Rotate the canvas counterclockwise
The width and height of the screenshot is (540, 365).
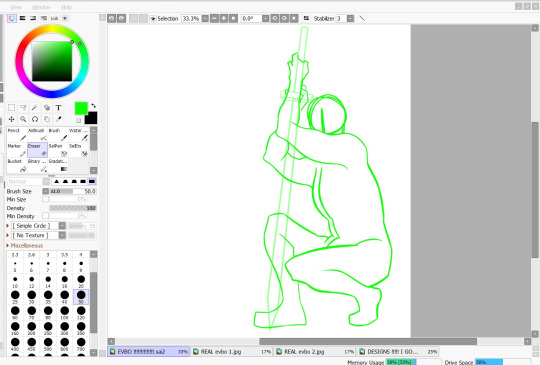(x=275, y=18)
